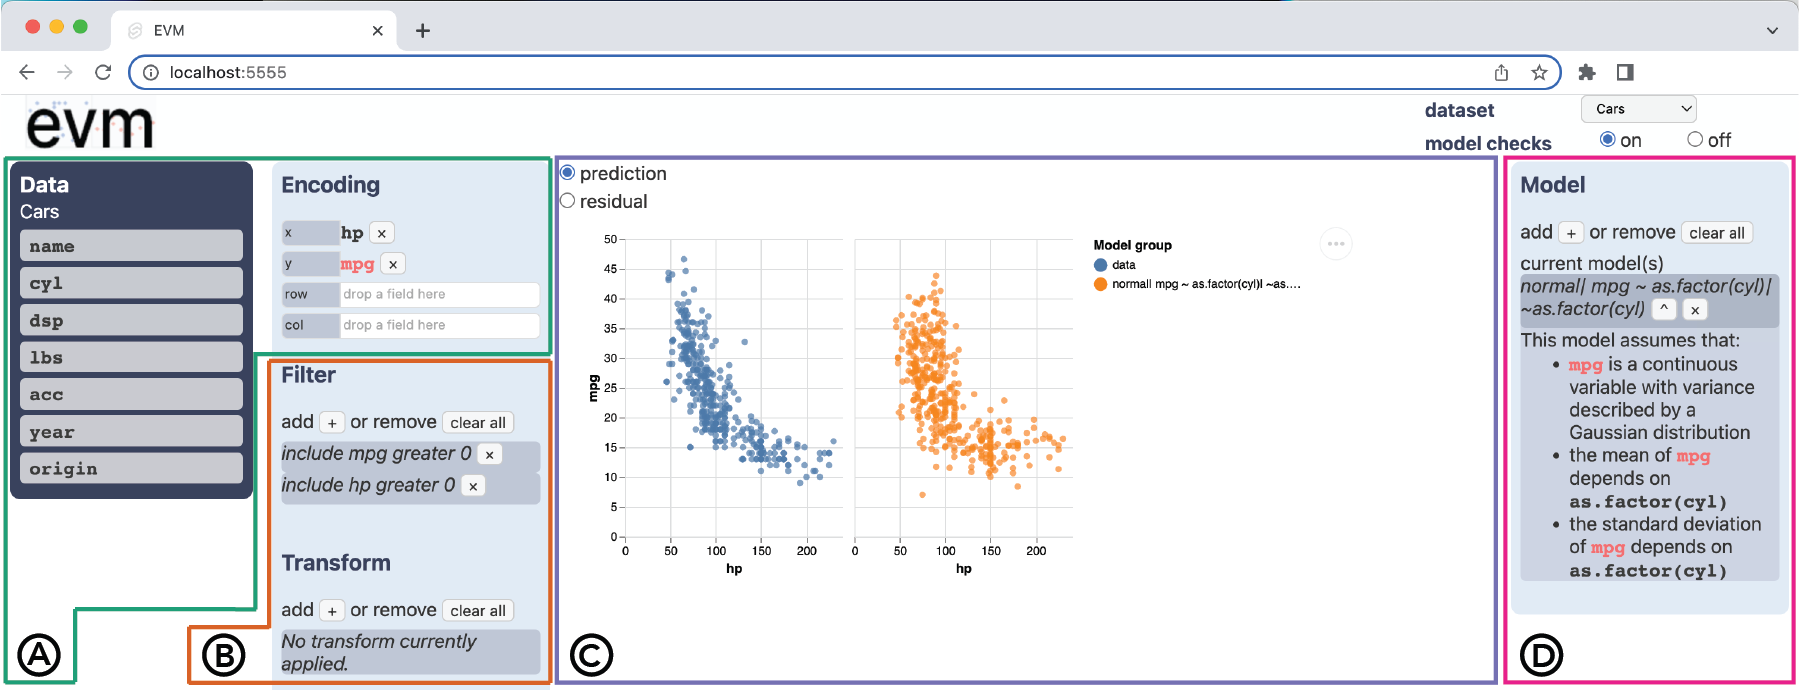
Task: Add a new filter with plus button
Action: point(332,423)
